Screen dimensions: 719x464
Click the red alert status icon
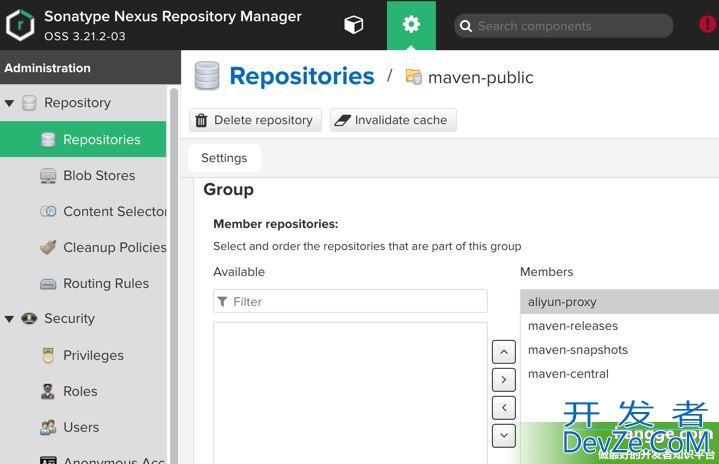(708, 24)
